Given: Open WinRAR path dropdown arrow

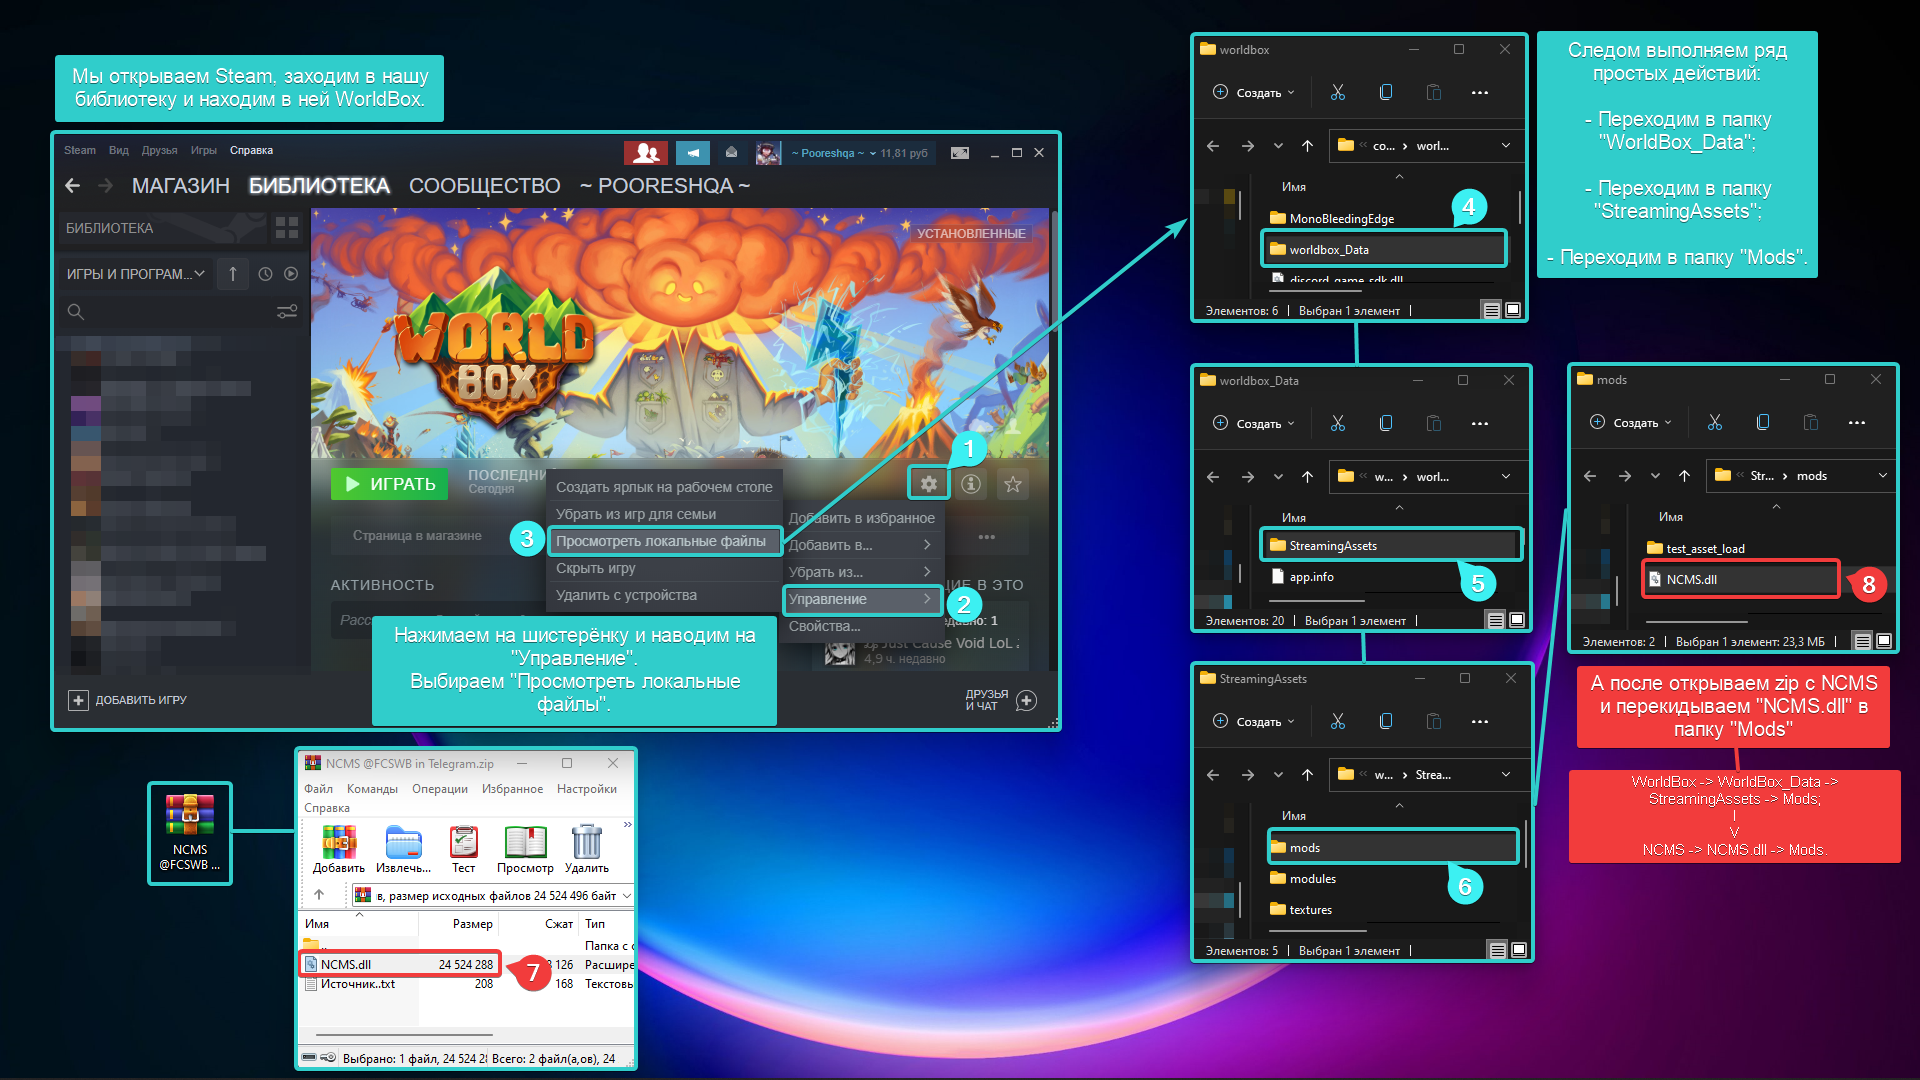Looking at the screenshot, I should pos(627,896).
